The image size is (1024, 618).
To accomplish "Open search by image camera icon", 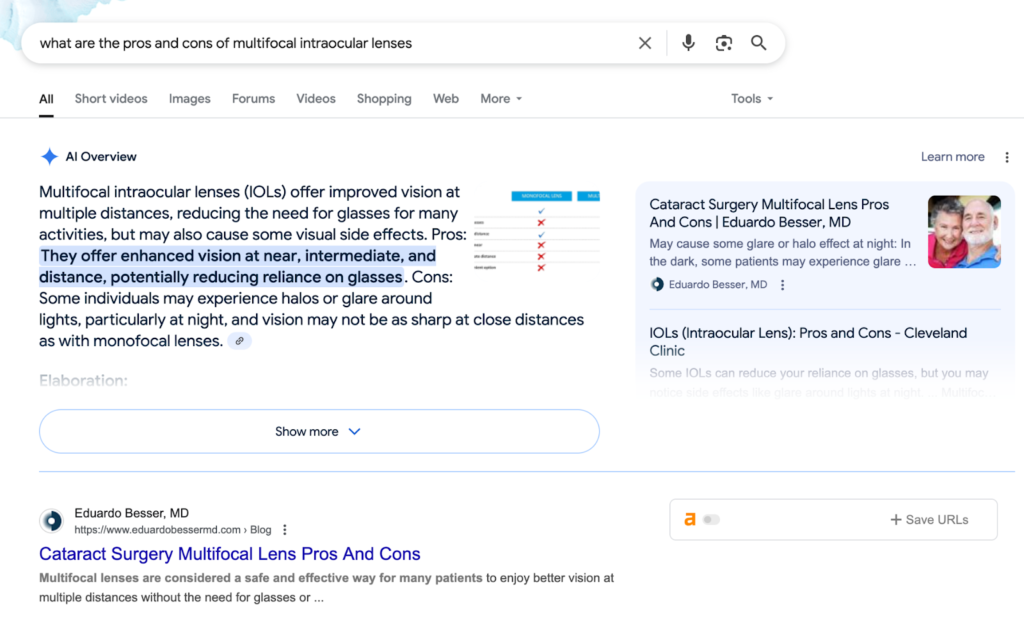I will [724, 43].
